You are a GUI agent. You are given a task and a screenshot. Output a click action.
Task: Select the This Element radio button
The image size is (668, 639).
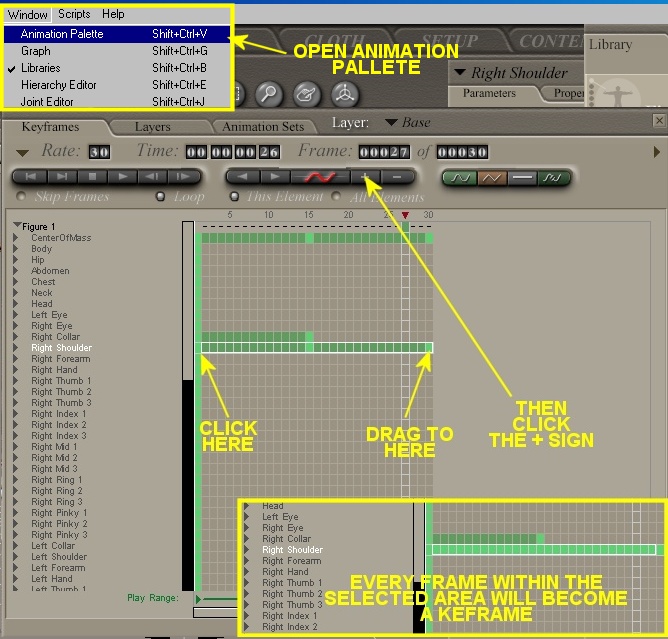(x=235, y=197)
